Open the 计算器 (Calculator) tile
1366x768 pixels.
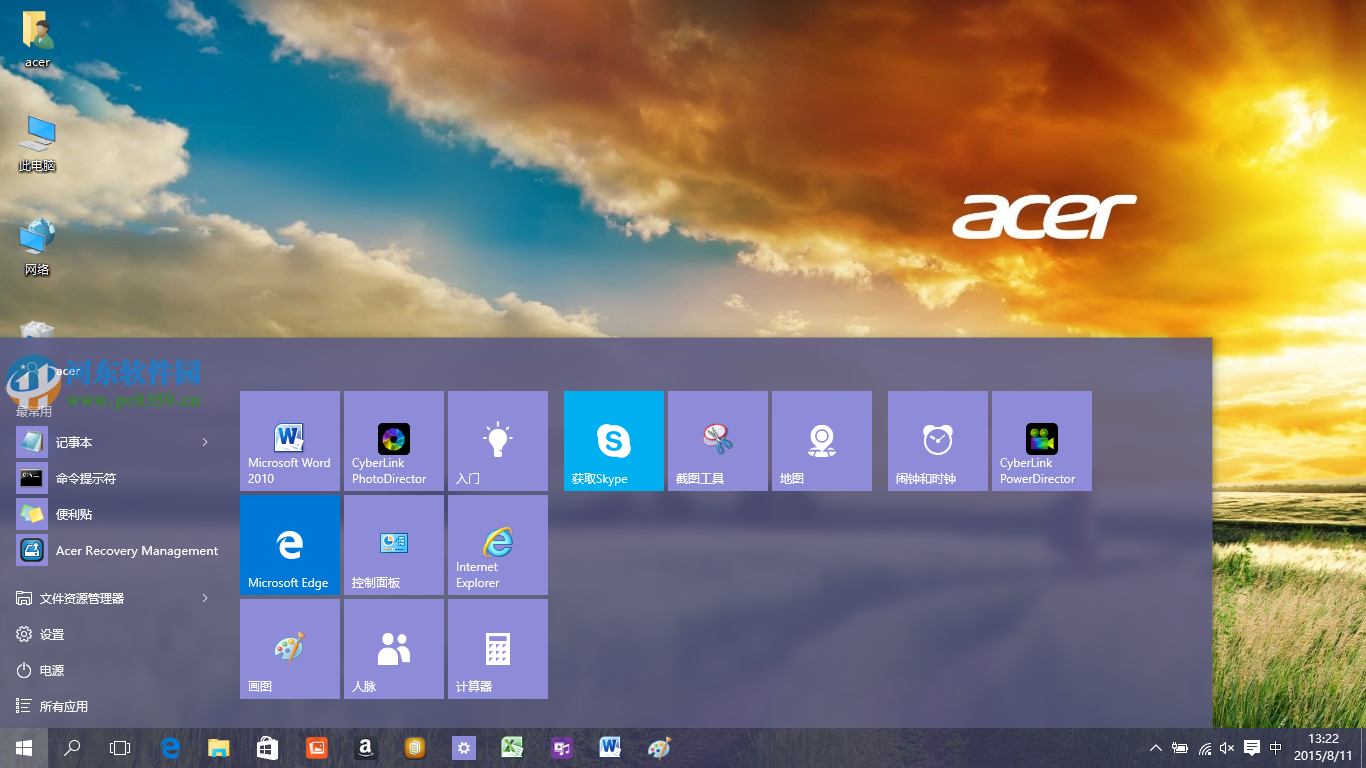click(497, 648)
